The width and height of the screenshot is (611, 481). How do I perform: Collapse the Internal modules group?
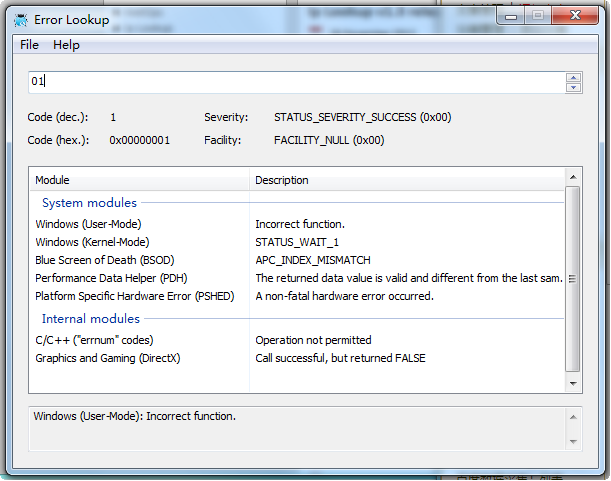tap(90, 319)
